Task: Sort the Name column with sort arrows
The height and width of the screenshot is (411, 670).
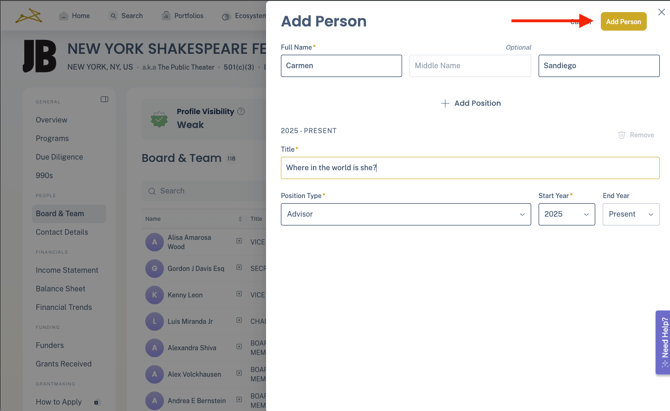Action: click(x=240, y=219)
